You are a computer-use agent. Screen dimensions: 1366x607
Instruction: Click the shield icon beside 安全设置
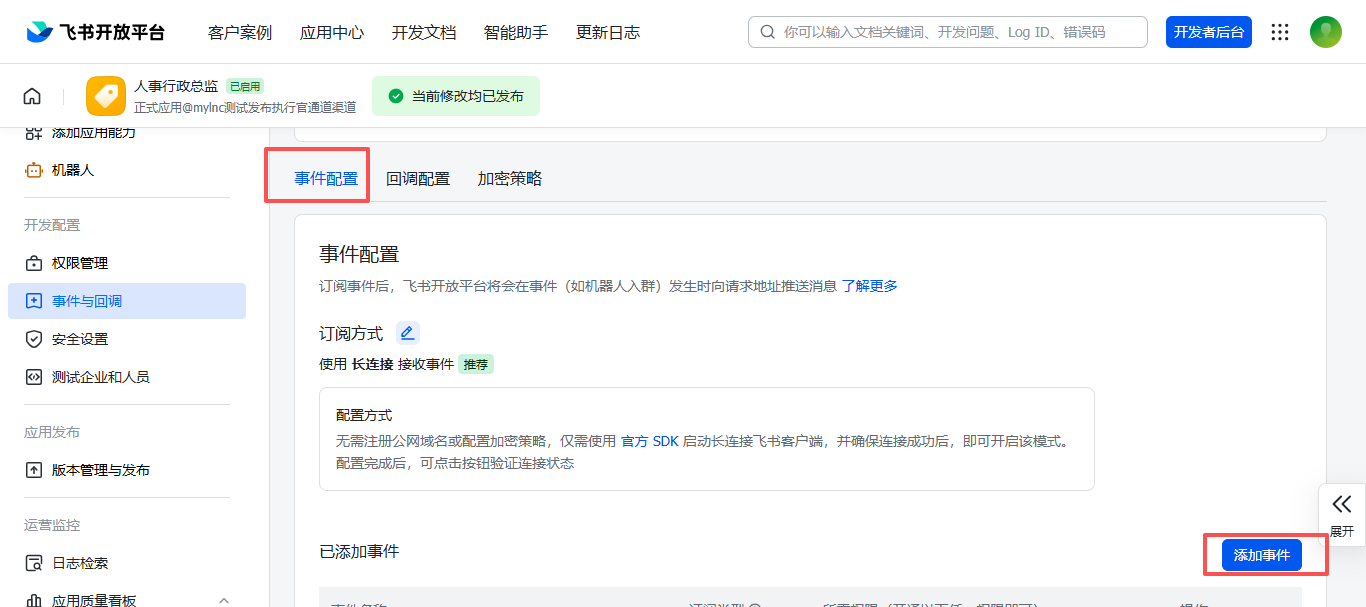(34, 339)
